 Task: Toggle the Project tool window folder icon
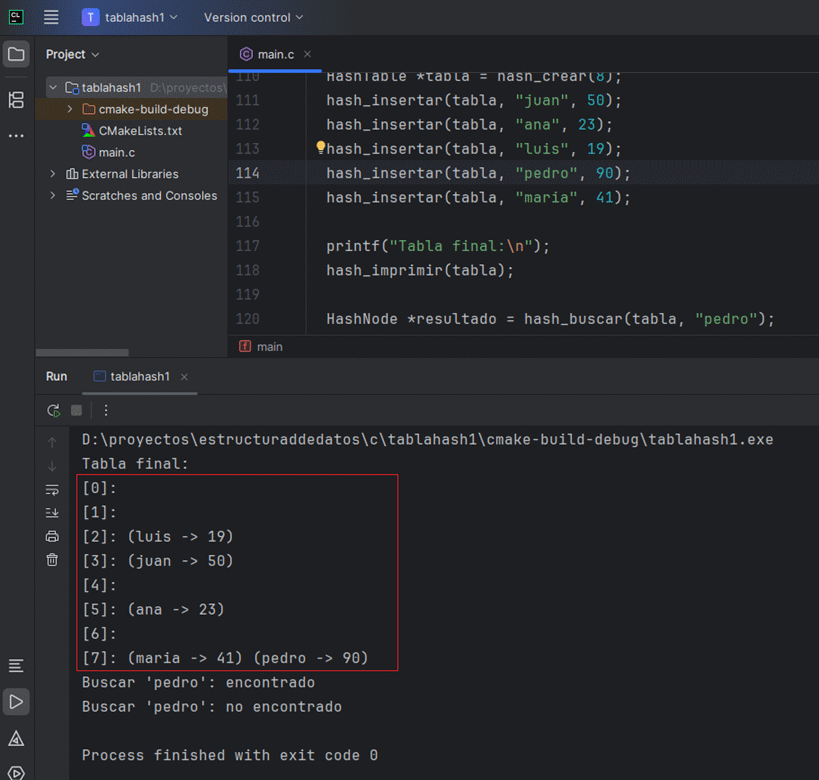point(16,54)
